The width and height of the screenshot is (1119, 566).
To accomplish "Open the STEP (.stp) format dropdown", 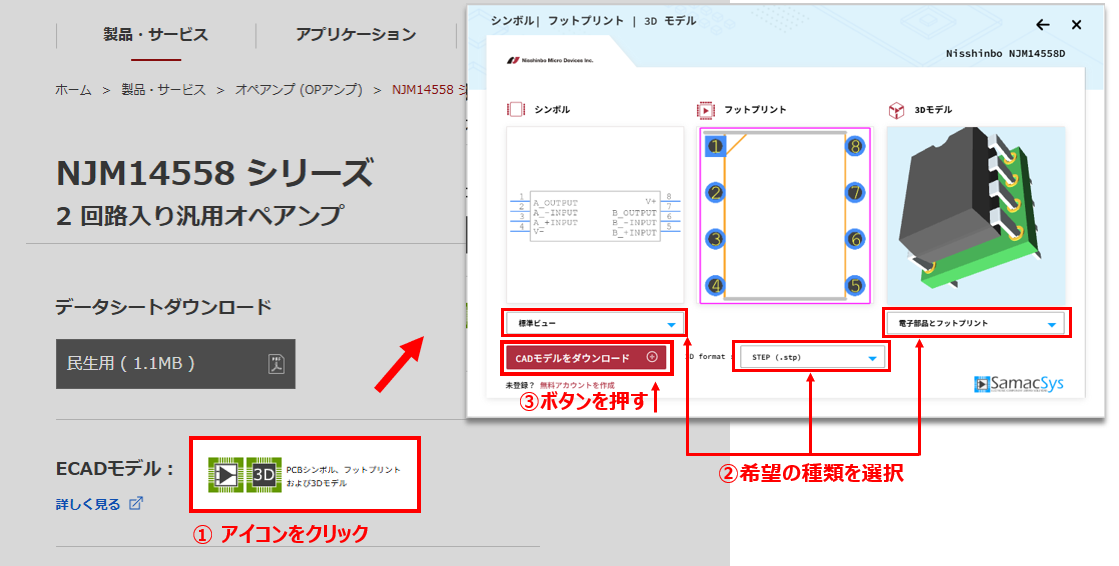I will pyautogui.click(x=811, y=357).
